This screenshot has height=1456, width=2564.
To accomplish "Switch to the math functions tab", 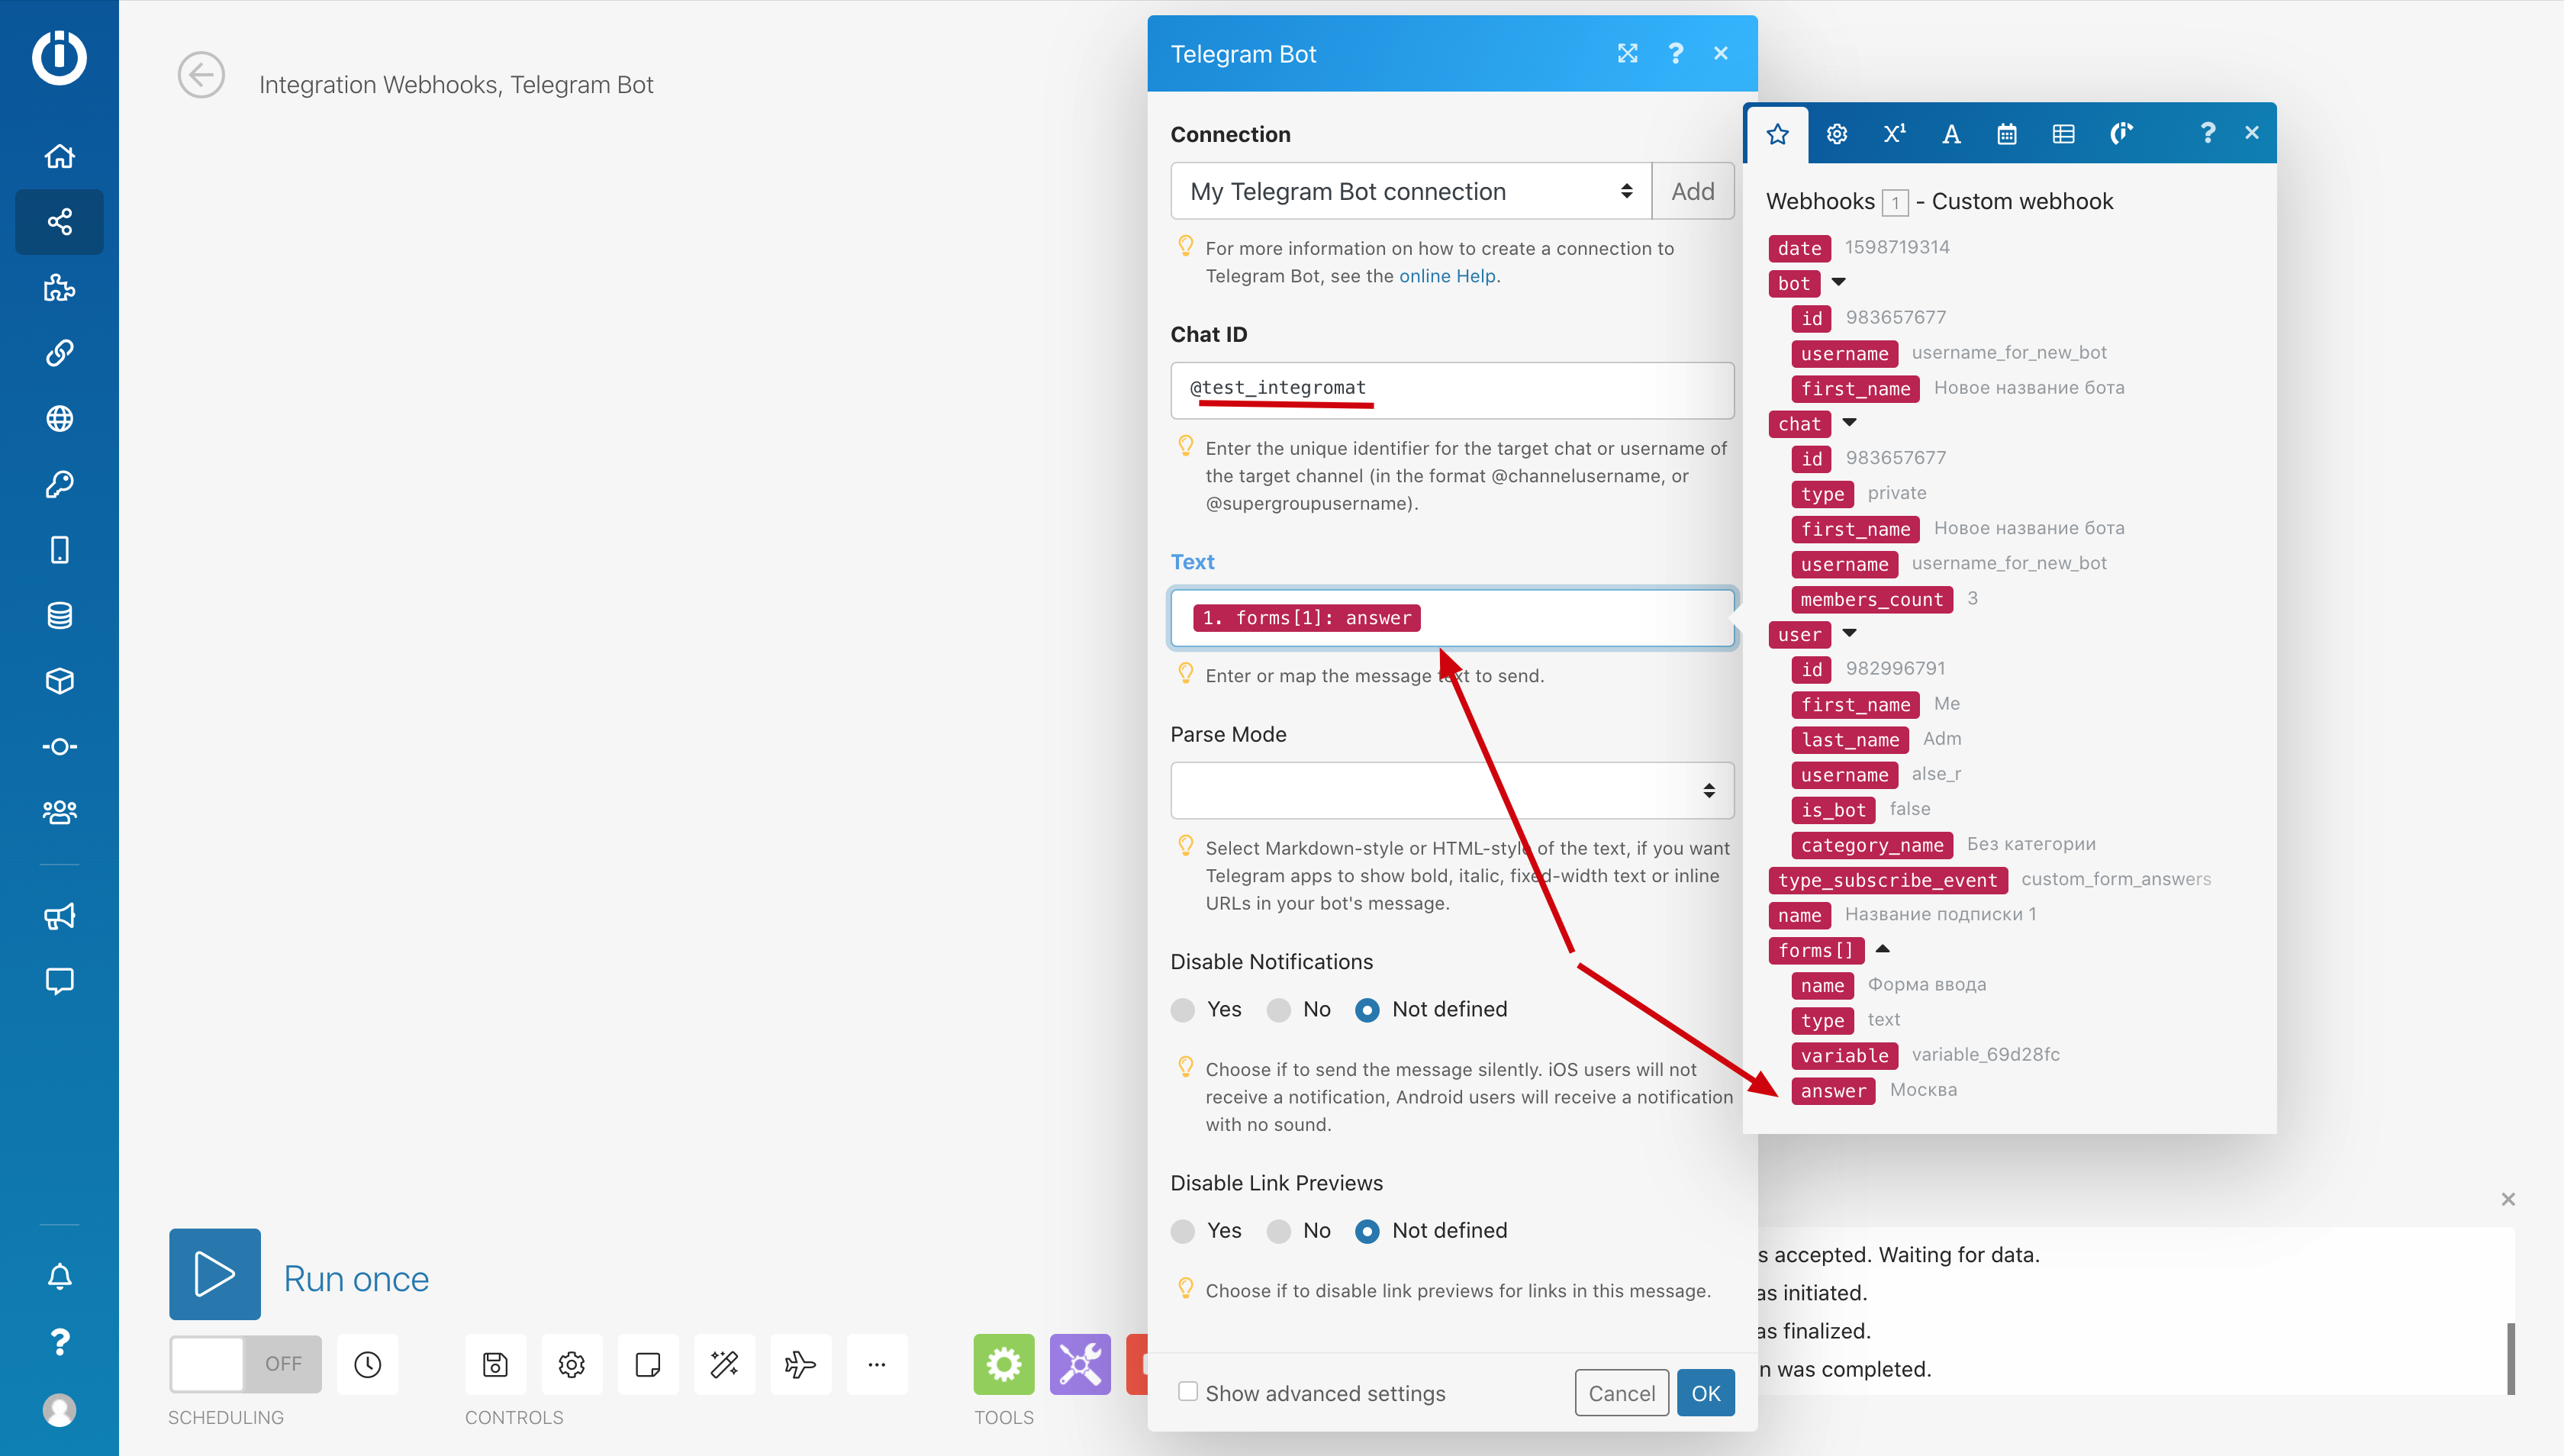I will (1894, 134).
